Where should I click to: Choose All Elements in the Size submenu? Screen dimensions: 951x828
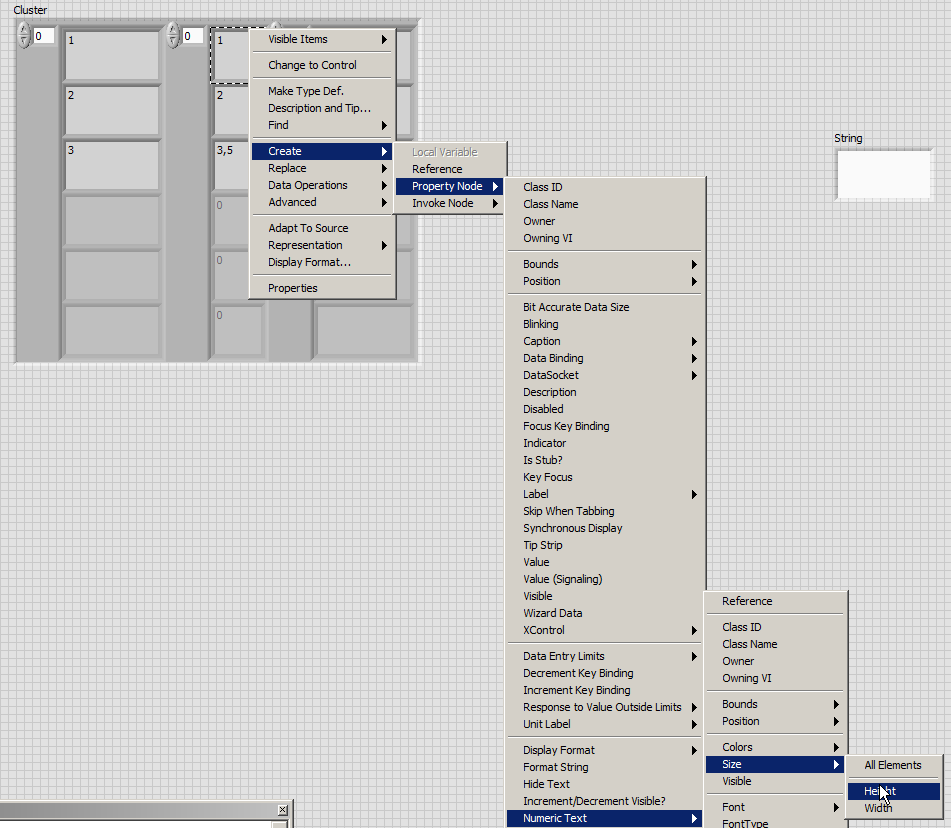[x=892, y=765]
